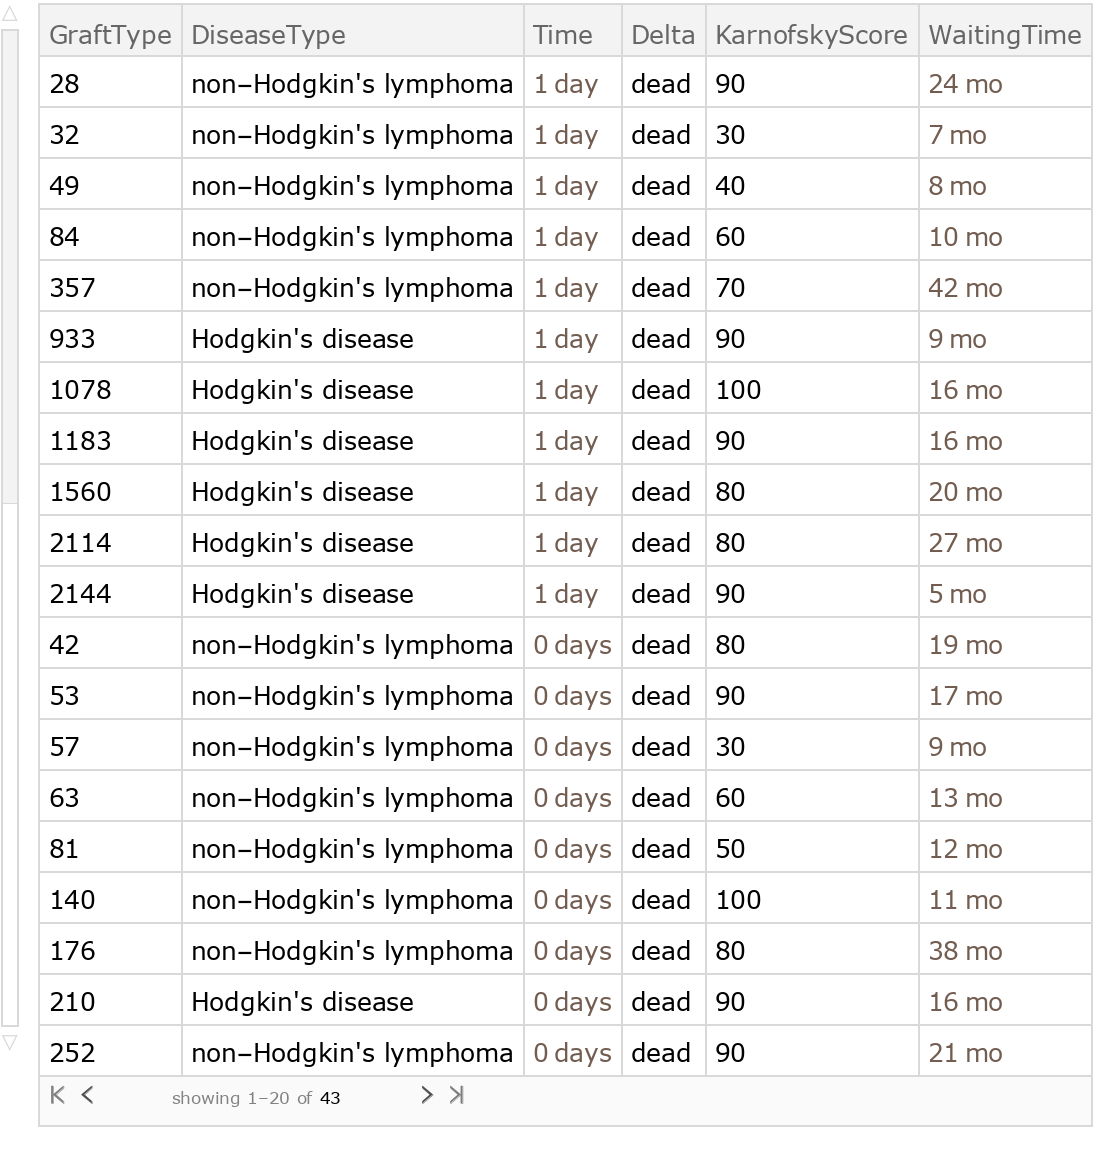Select the GraftType cell with value 933

(x=72, y=339)
